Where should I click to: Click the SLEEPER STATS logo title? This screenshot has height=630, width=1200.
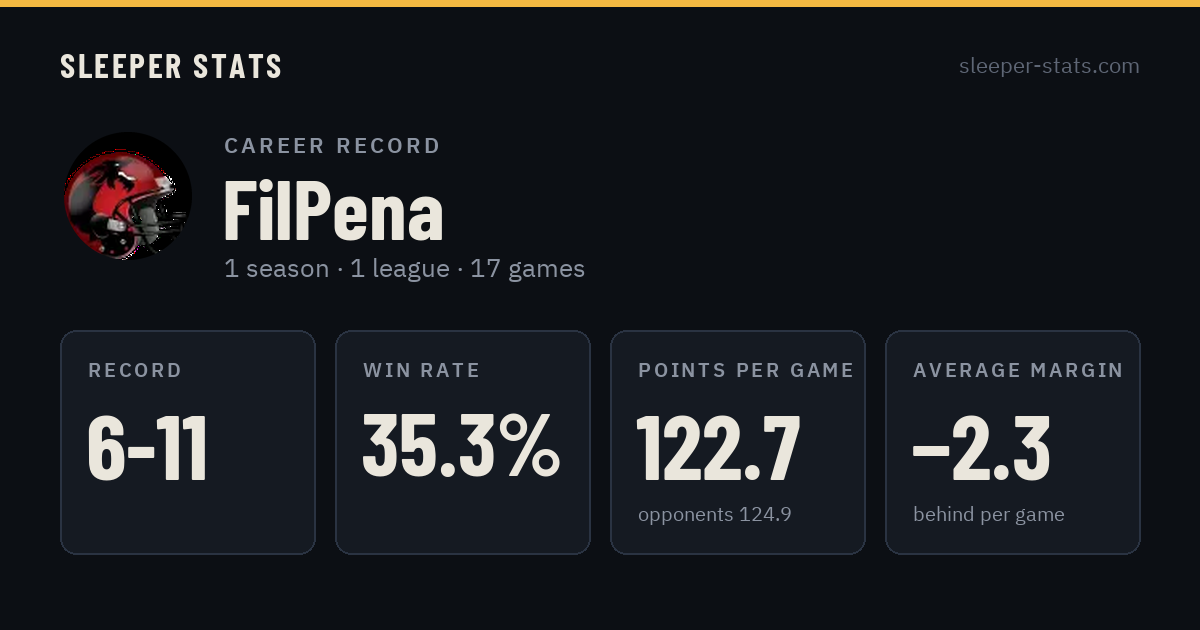[171, 66]
